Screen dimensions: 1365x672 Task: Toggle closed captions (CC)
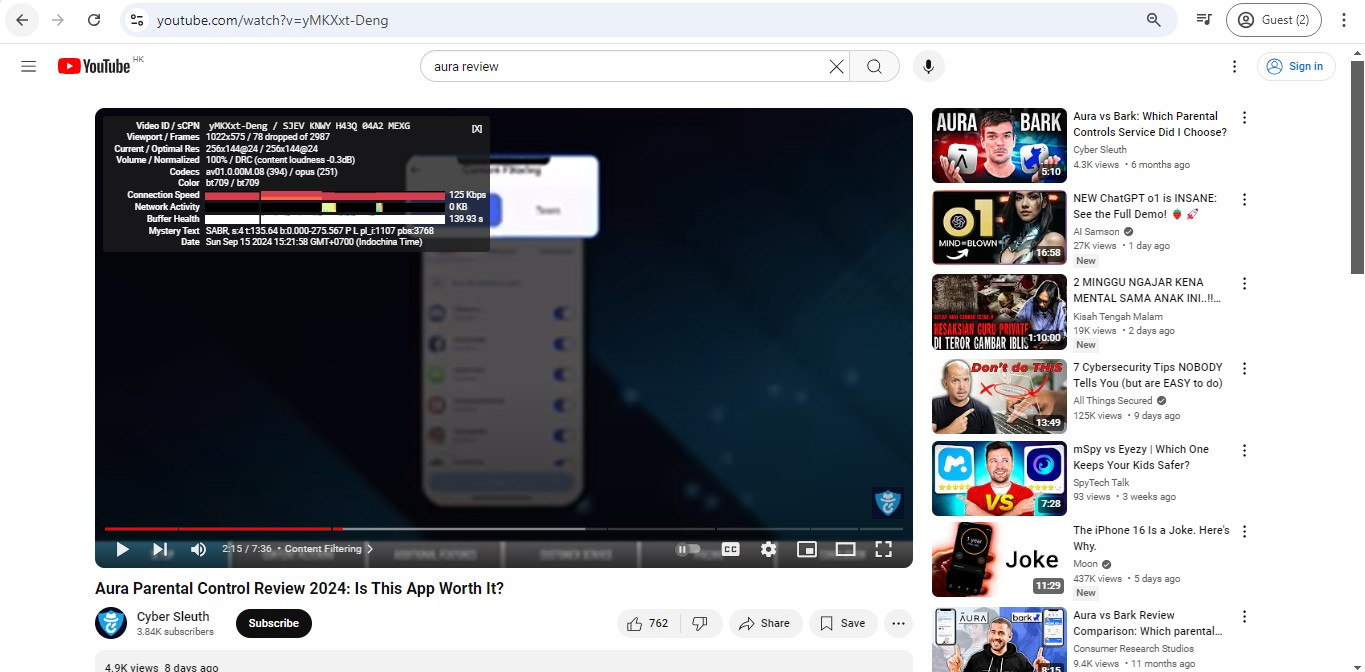[x=730, y=549]
